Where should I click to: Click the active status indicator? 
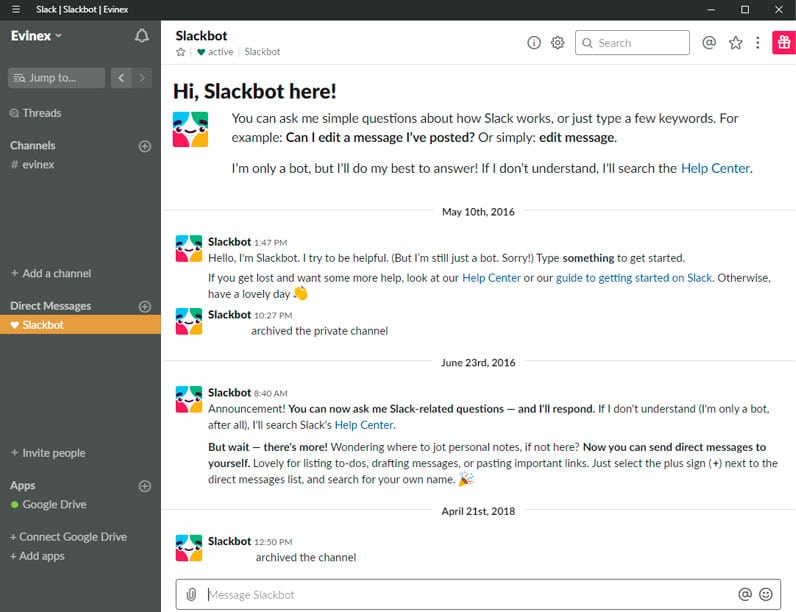pyautogui.click(x=215, y=52)
